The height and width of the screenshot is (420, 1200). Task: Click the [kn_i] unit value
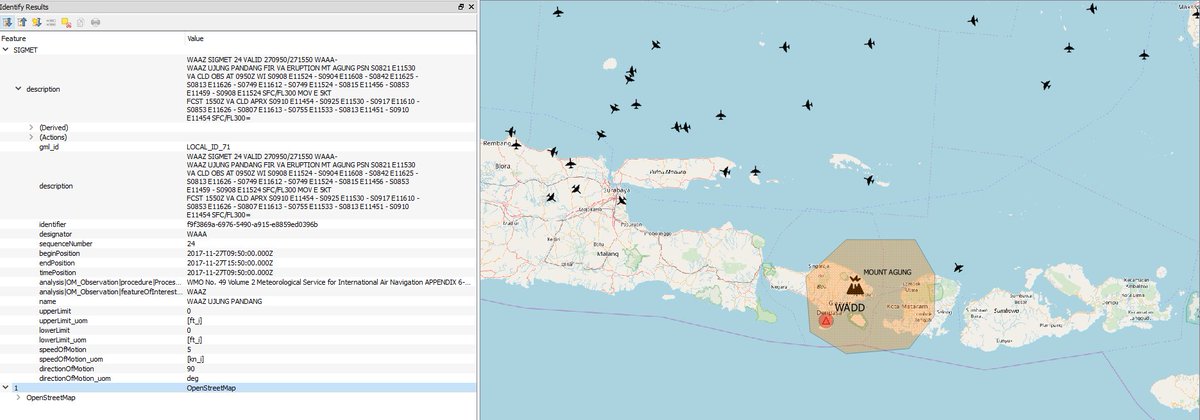194,358
